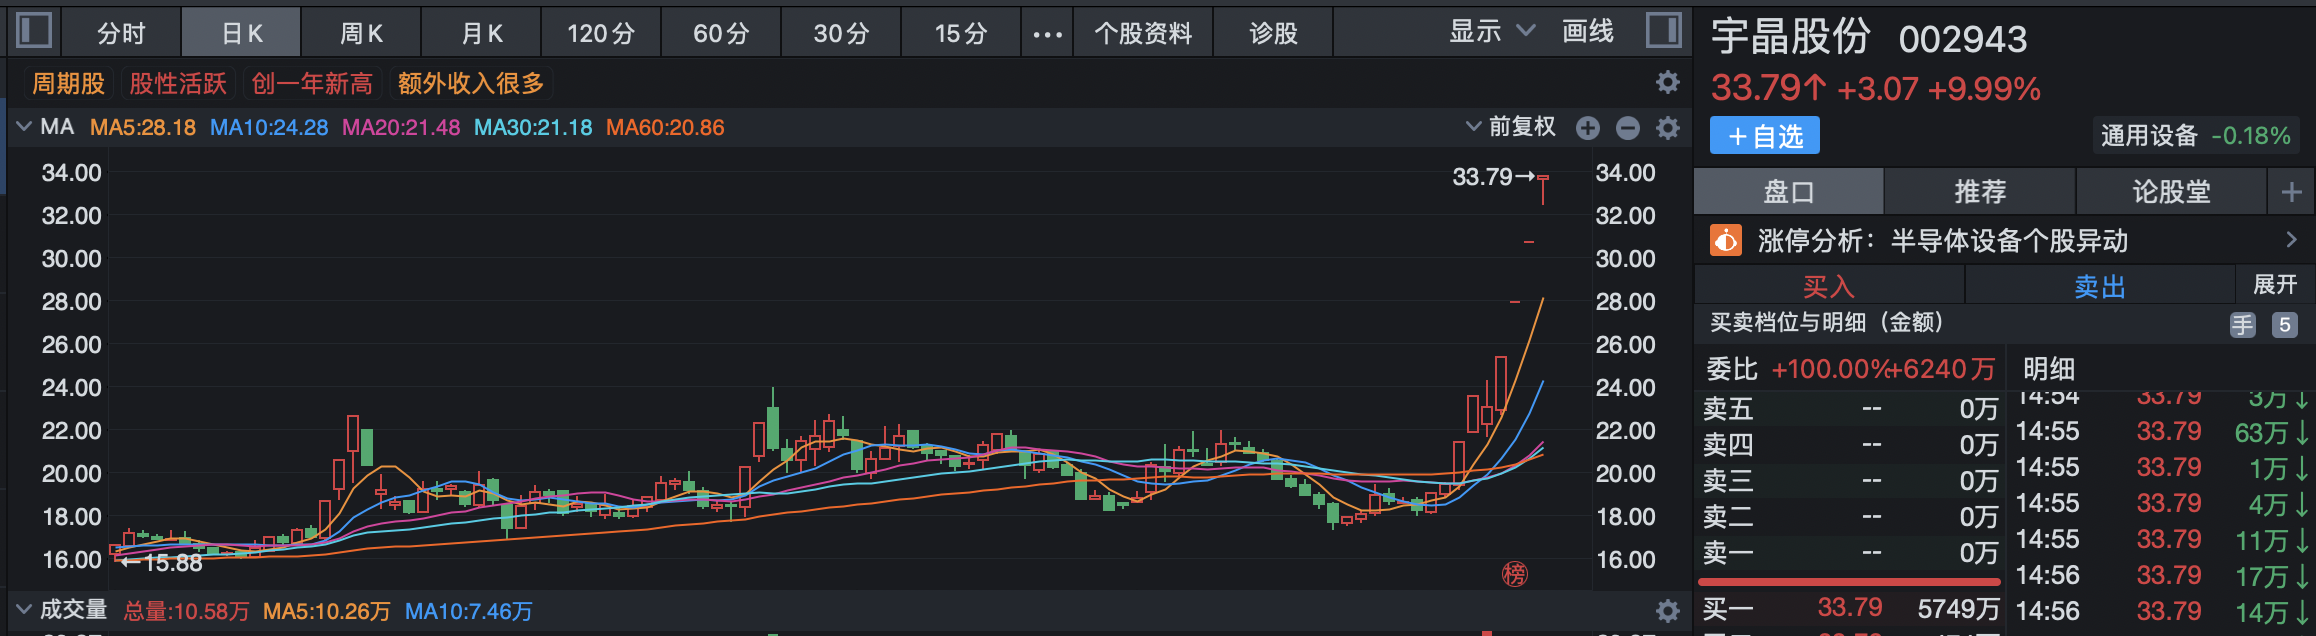Open the 前复权 adjustment dropdown
Viewport: 2316px width, 636px height.
click(1510, 127)
